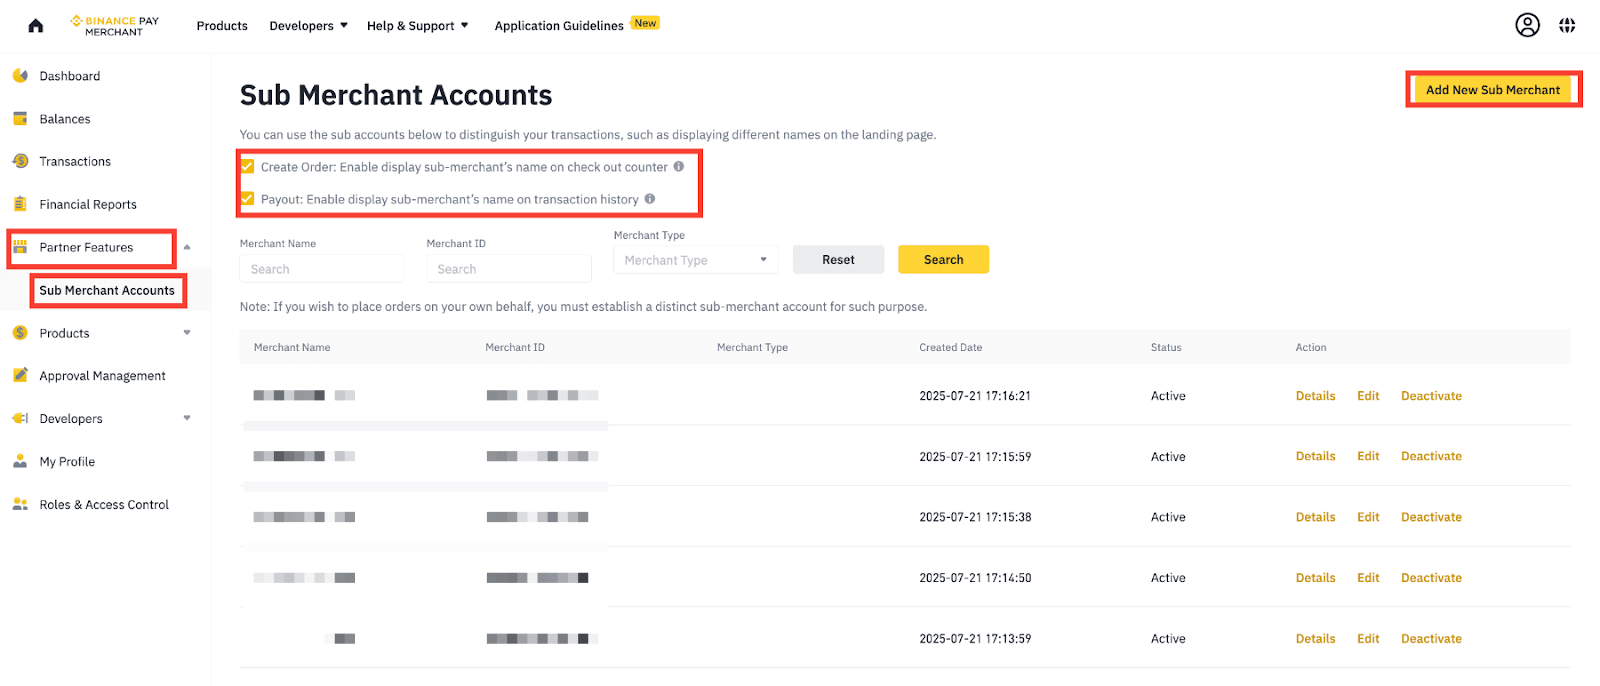Viewport: 1600px width, 686px height.
Task: Click the 2025-07-21 17:16:21 date cell
Action: pyautogui.click(x=975, y=396)
